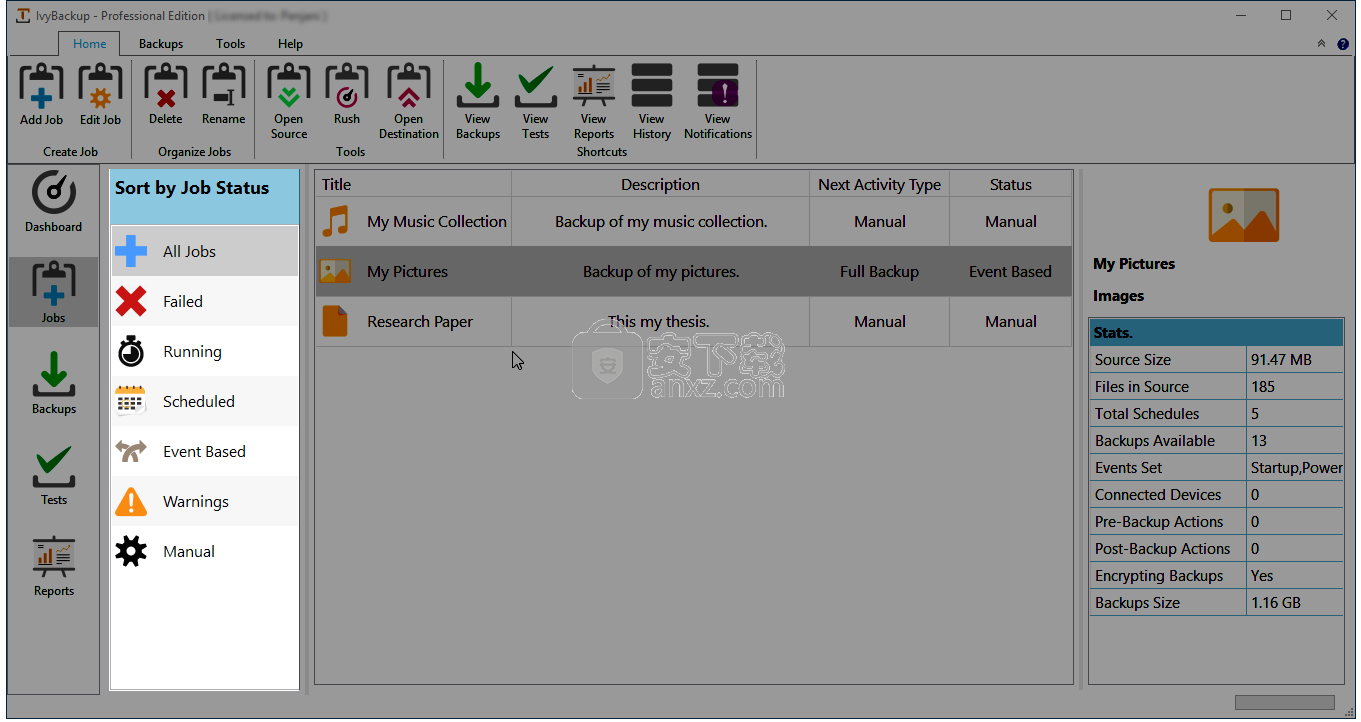Click 'Backup of my music collection.' description
Viewport: 1361px width, 722px height.
[x=661, y=222]
